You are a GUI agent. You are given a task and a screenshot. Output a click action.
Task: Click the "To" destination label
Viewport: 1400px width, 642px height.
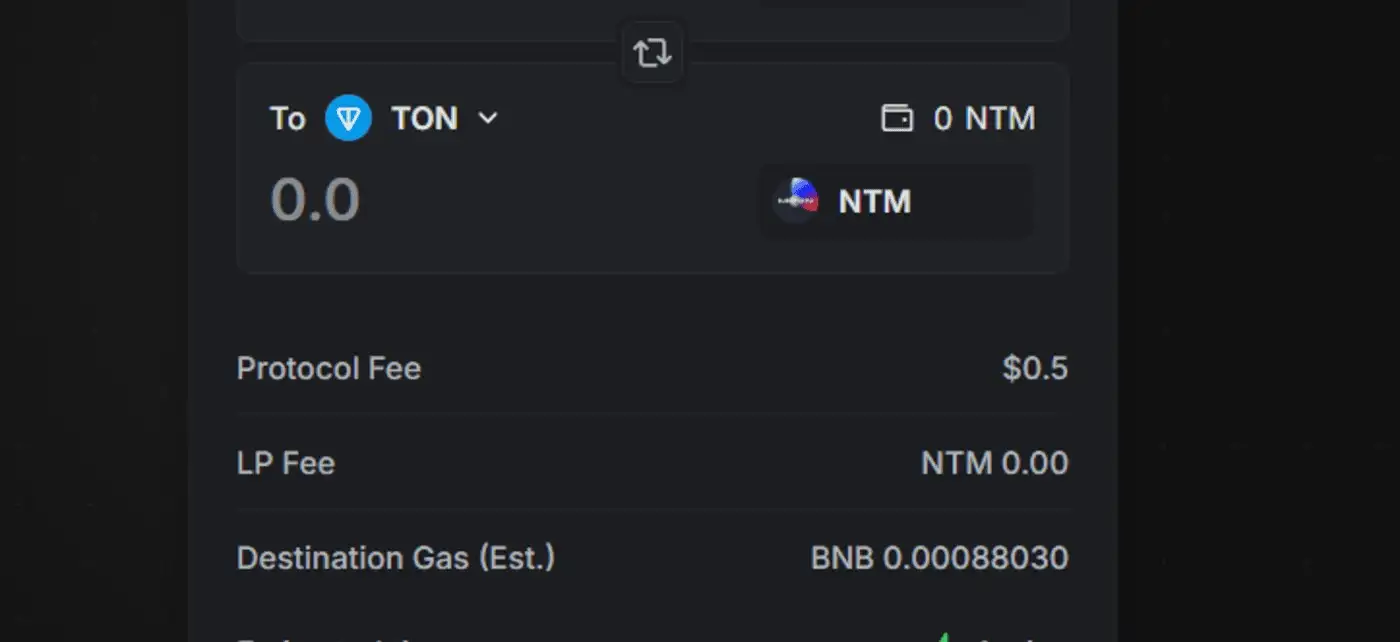point(287,119)
